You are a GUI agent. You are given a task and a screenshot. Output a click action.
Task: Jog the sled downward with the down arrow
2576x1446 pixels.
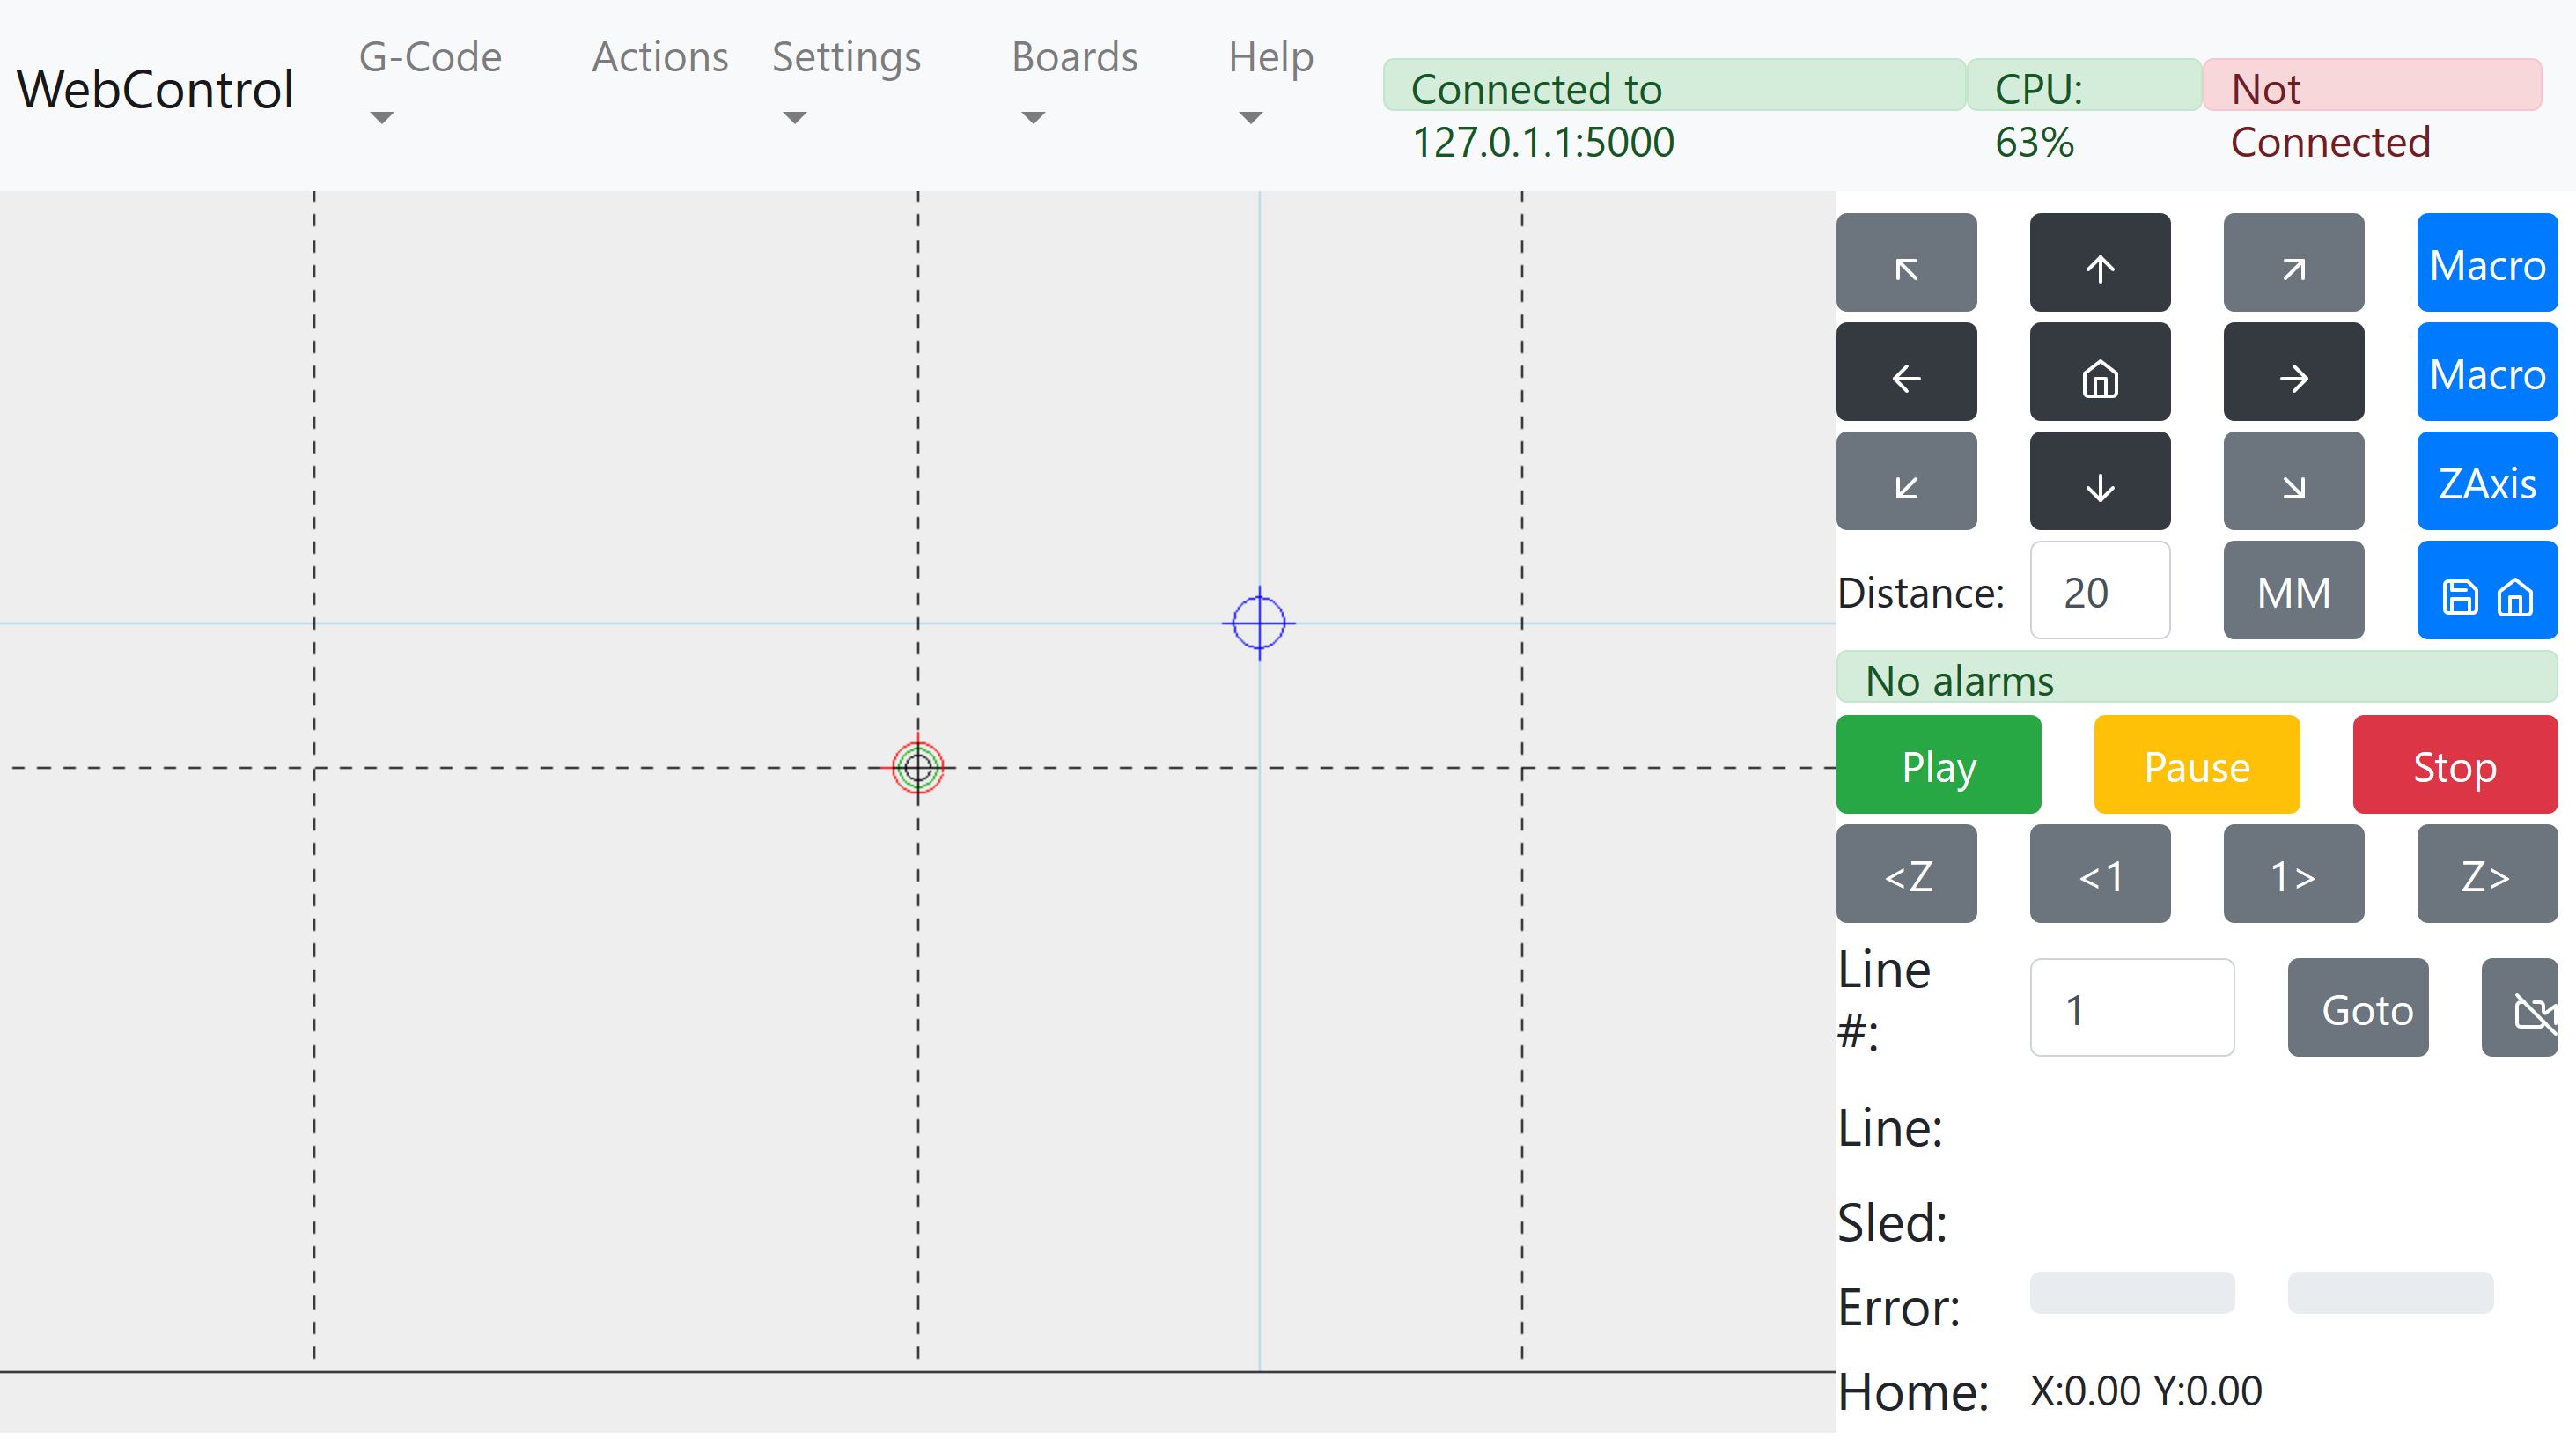(x=2099, y=481)
